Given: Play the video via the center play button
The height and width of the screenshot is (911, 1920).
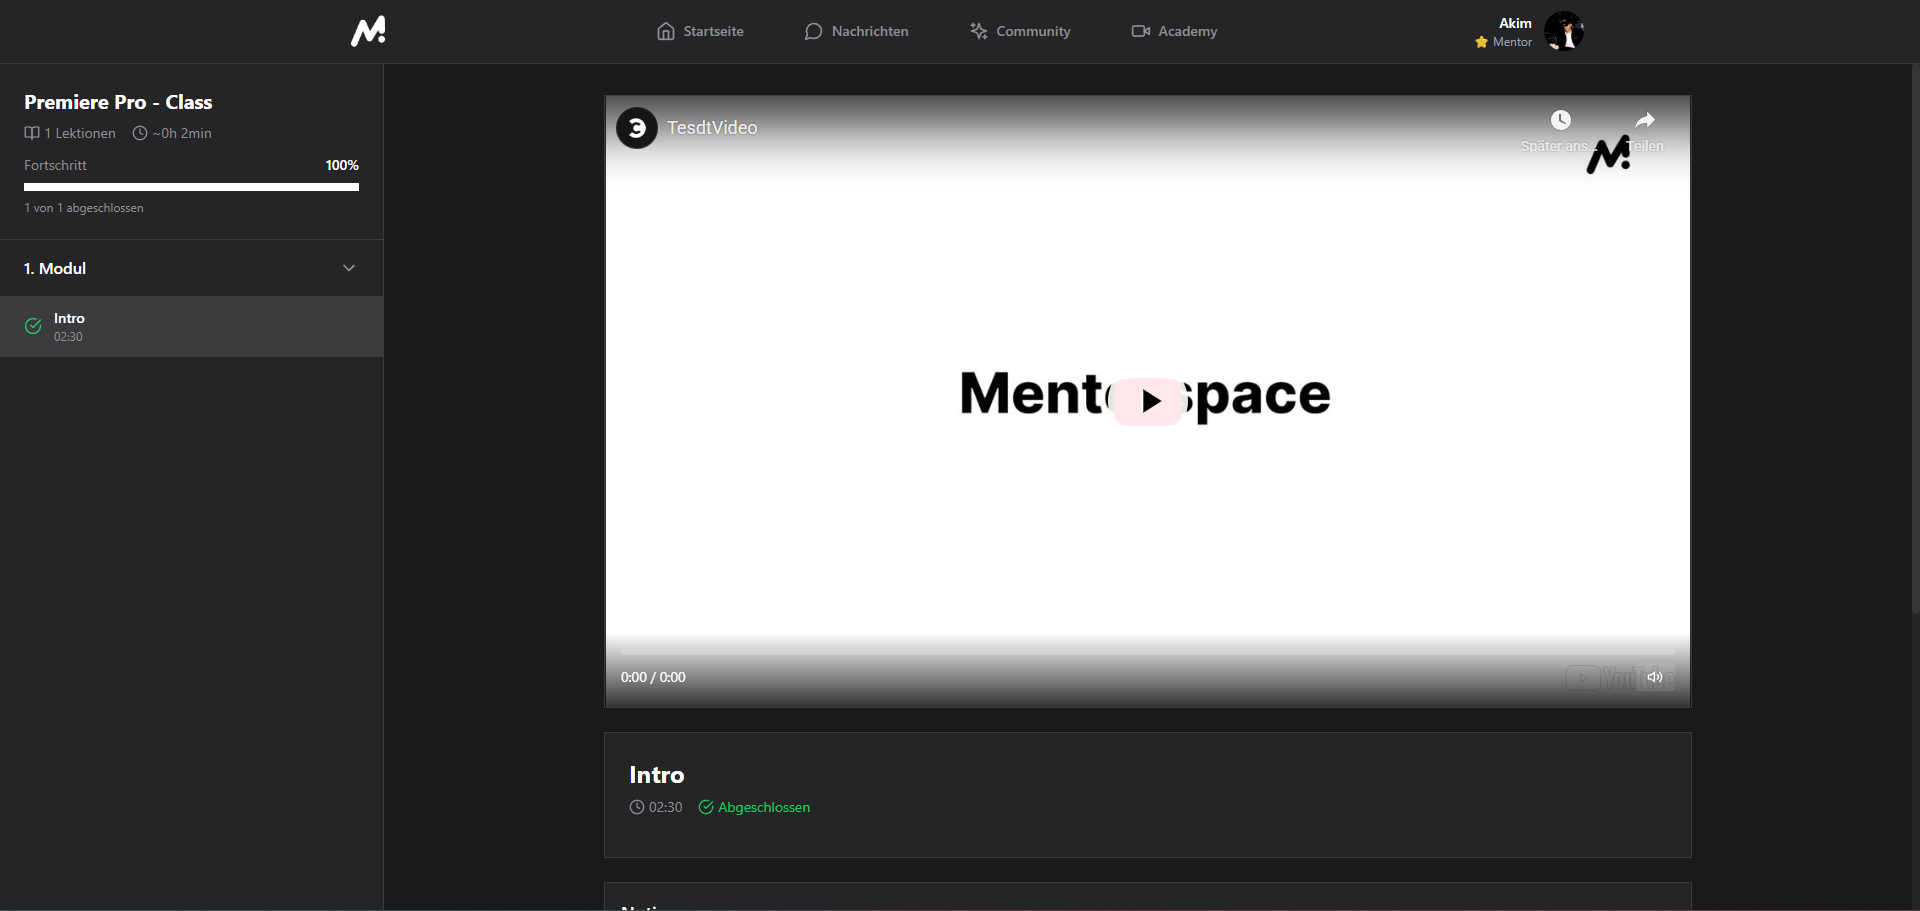Looking at the screenshot, I should (1148, 400).
